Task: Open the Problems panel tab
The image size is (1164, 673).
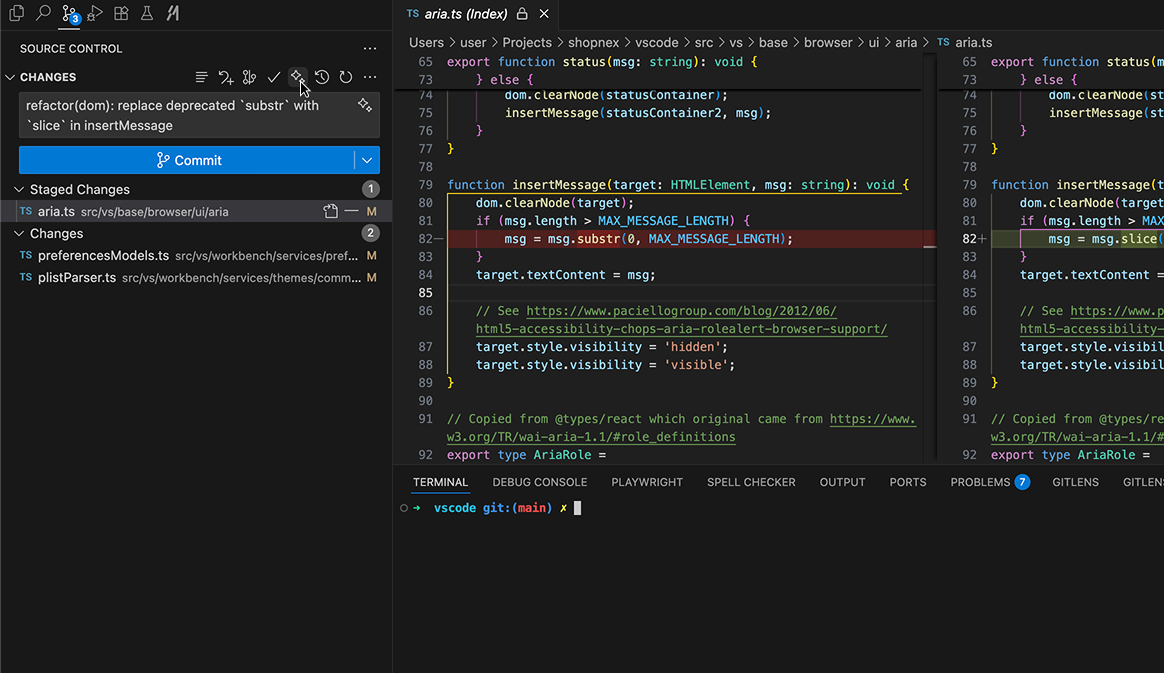Action: pos(980,482)
